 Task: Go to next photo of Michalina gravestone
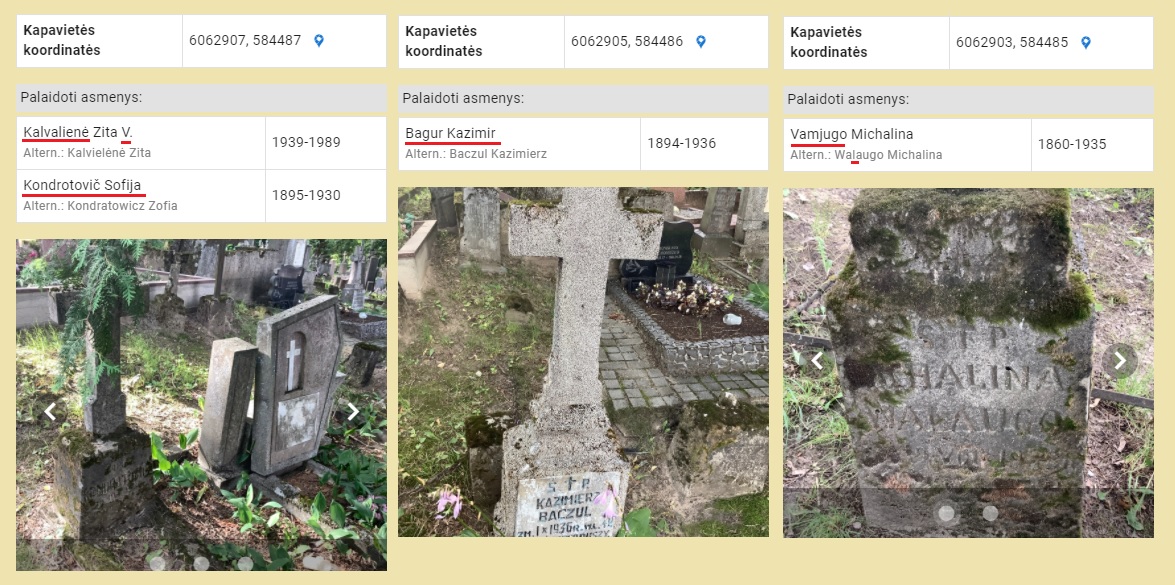pos(1120,361)
